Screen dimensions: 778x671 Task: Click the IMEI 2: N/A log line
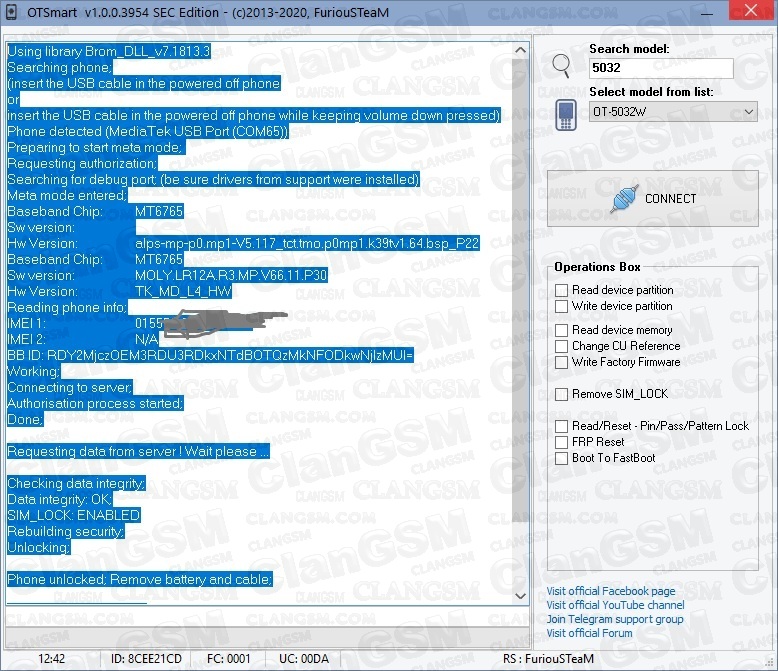pos(83,339)
